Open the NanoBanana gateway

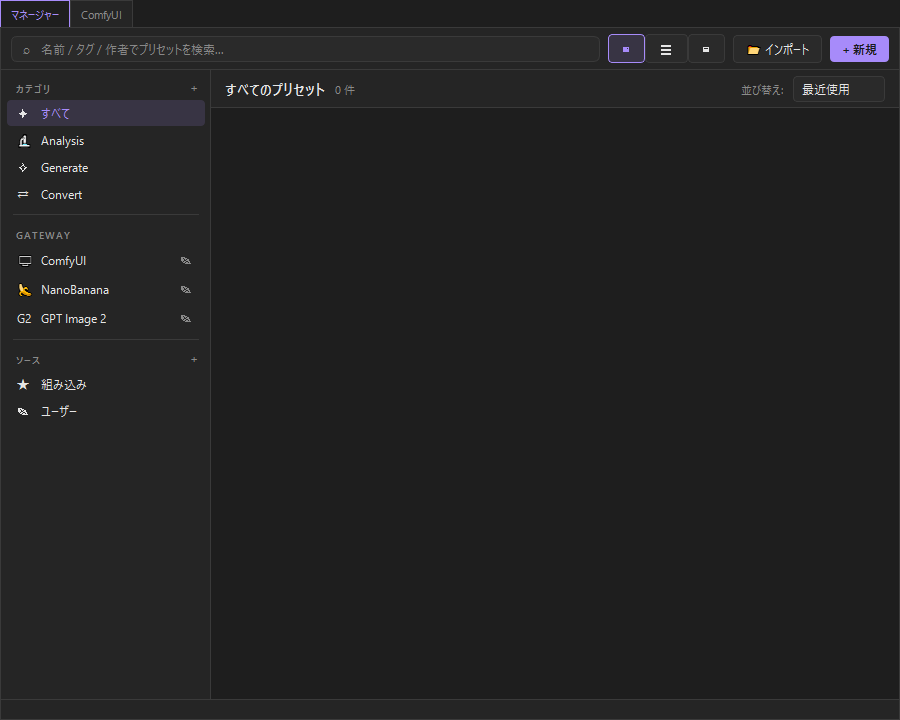tap(106, 290)
